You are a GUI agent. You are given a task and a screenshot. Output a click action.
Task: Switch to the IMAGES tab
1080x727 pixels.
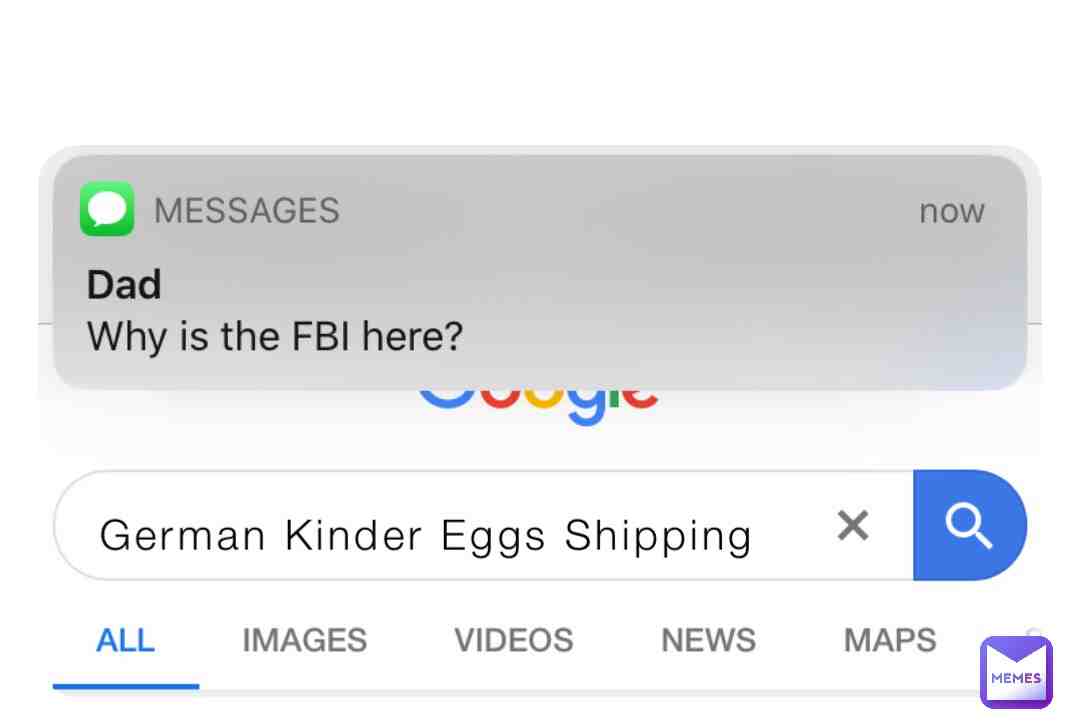304,641
